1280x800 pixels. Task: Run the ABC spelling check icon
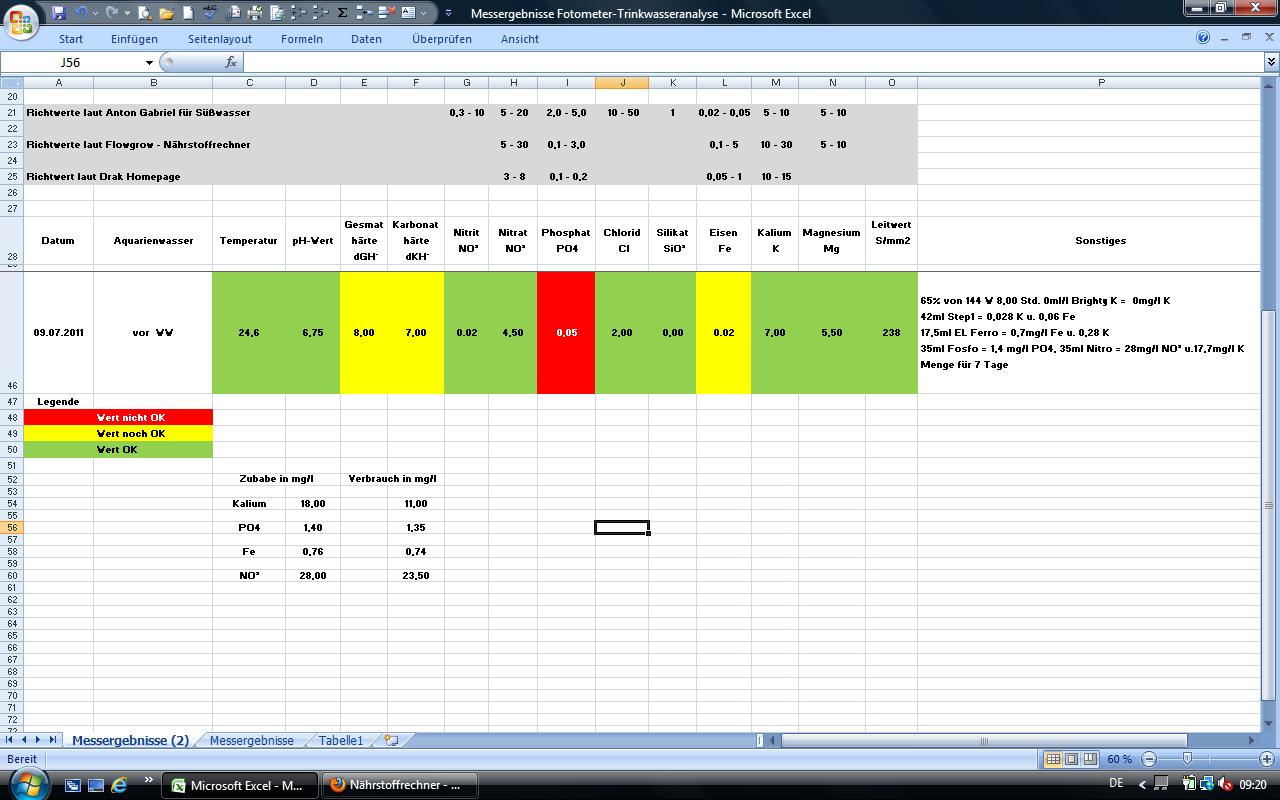[209, 13]
